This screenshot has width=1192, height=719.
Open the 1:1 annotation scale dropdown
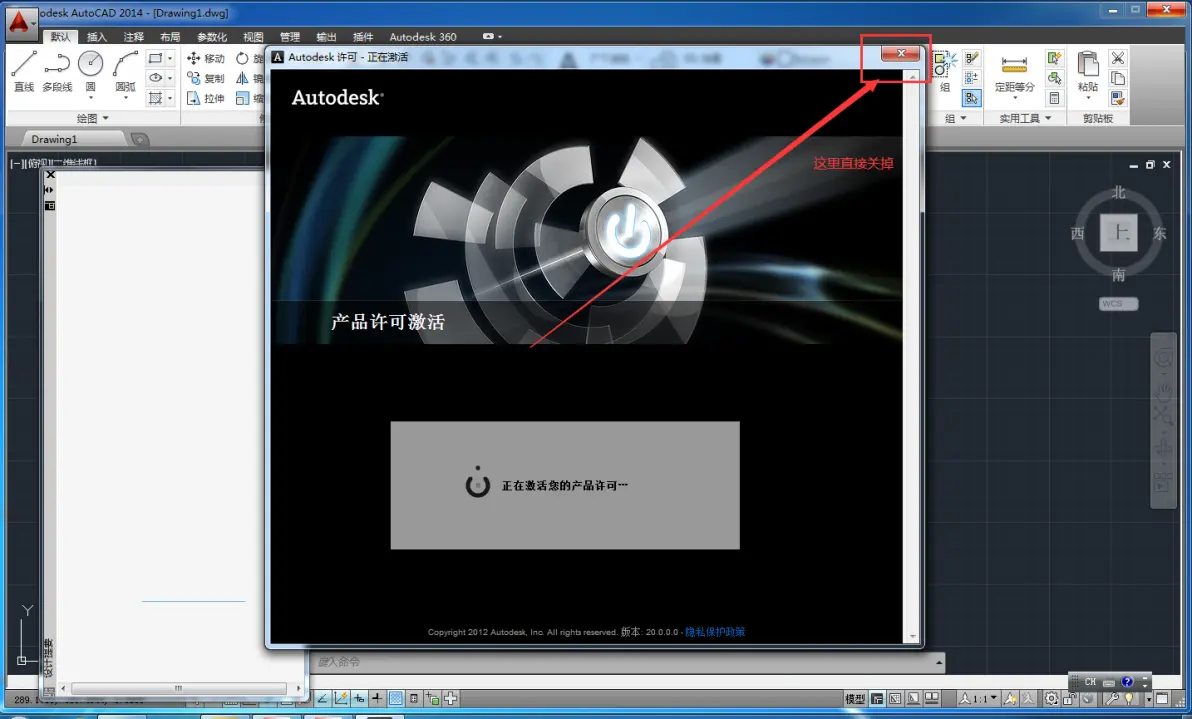pos(994,698)
